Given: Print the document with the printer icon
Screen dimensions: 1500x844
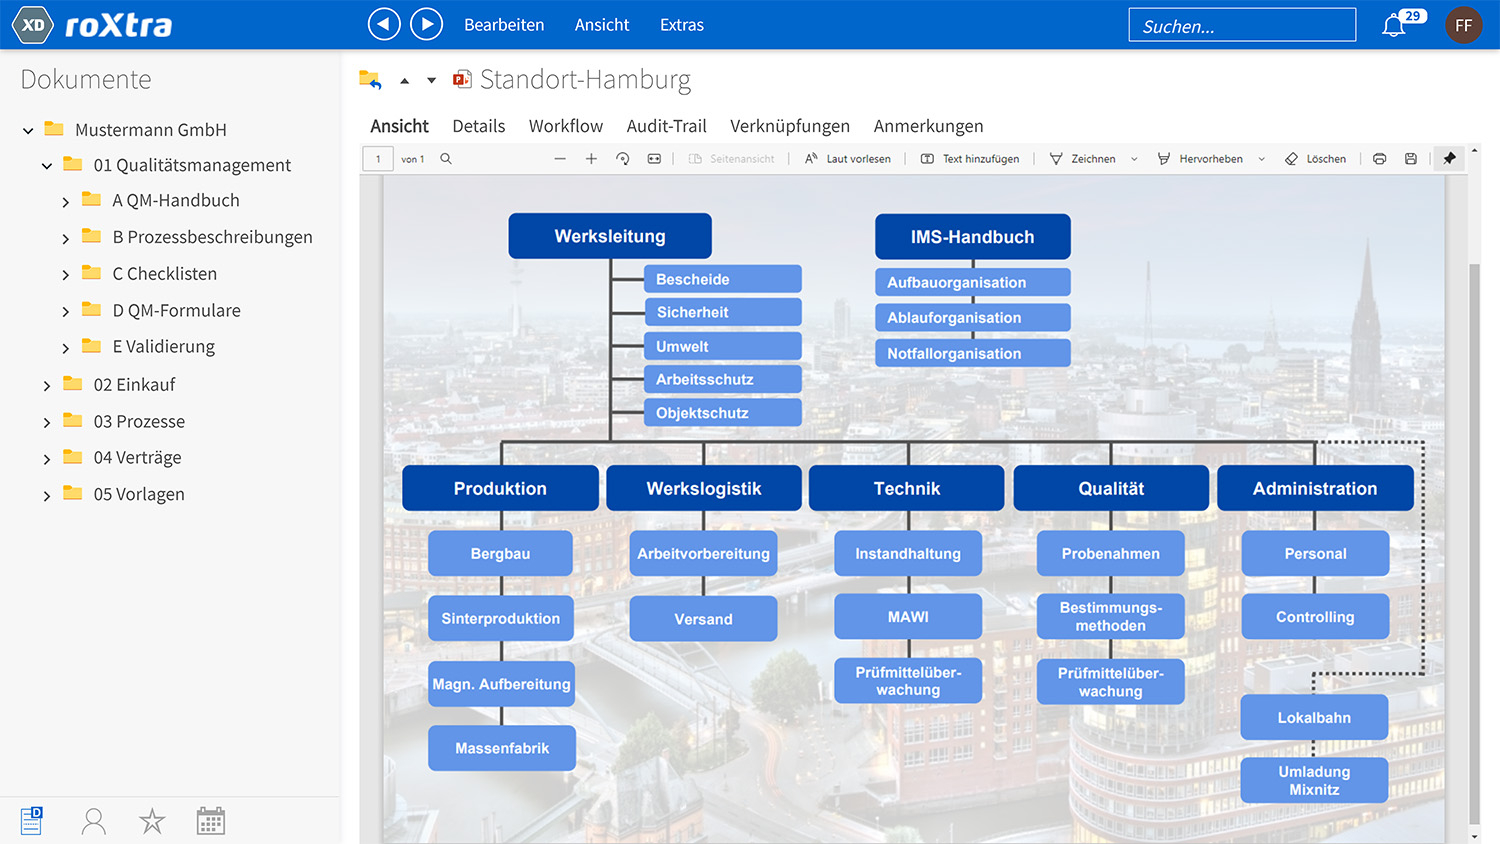Looking at the screenshot, I should tap(1380, 159).
